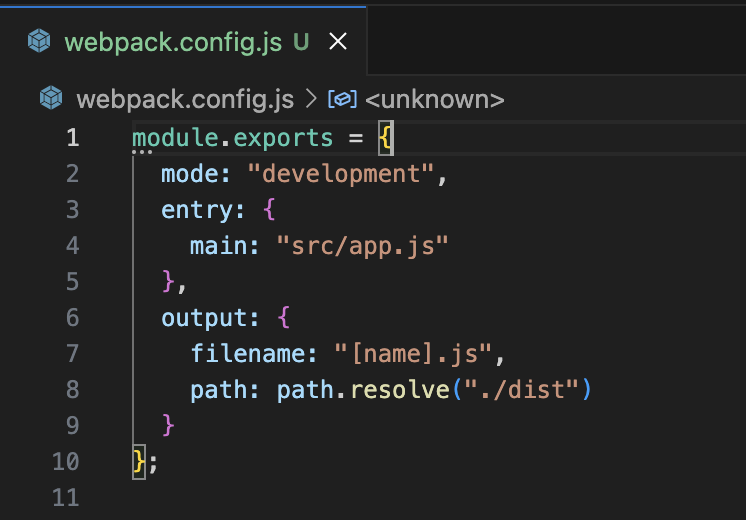Click line number 5 in gutter
This screenshot has height=520, width=746.
coord(72,282)
